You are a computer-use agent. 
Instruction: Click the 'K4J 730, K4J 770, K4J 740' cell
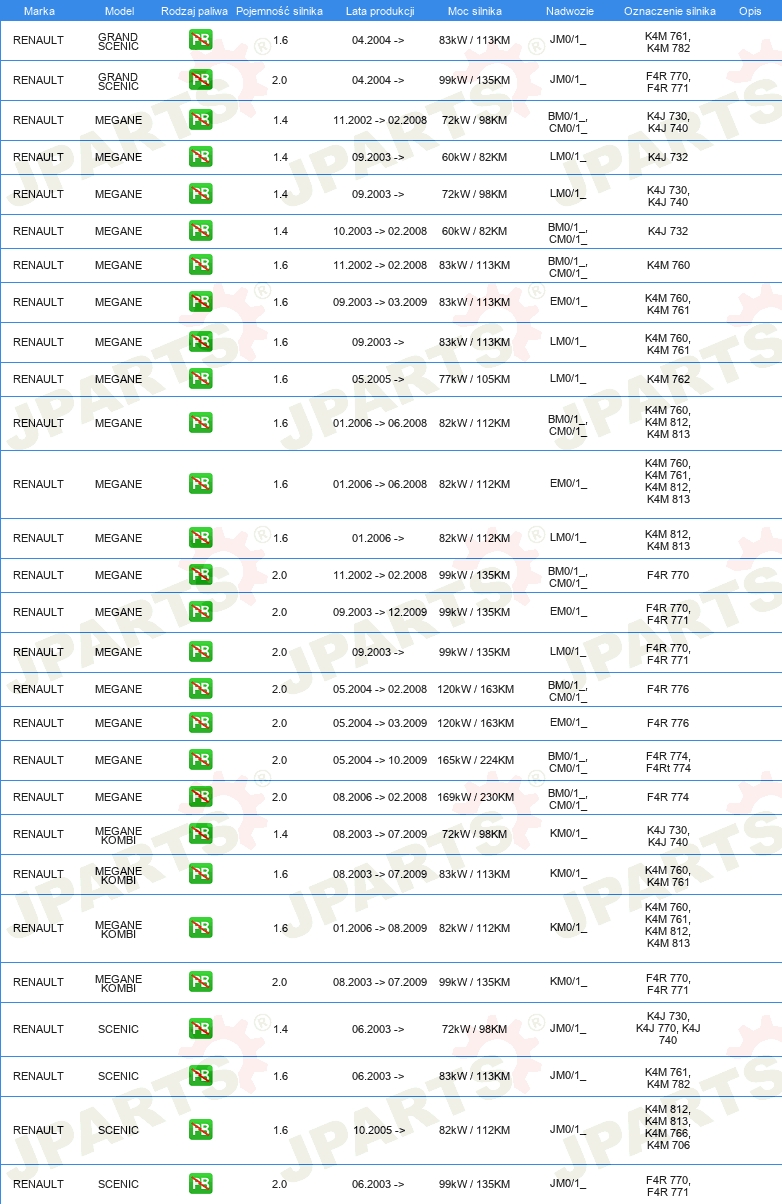pyautogui.click(x=668, y=1028)
